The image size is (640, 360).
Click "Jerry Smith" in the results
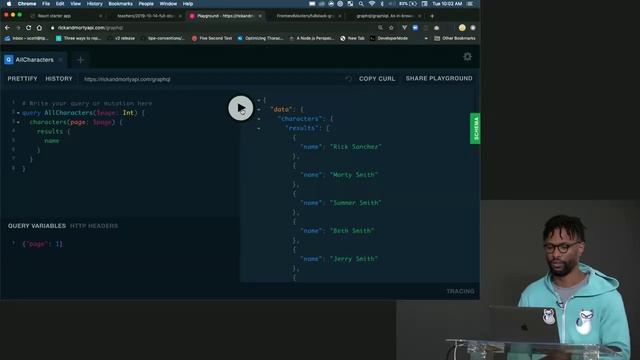[354, 259]
